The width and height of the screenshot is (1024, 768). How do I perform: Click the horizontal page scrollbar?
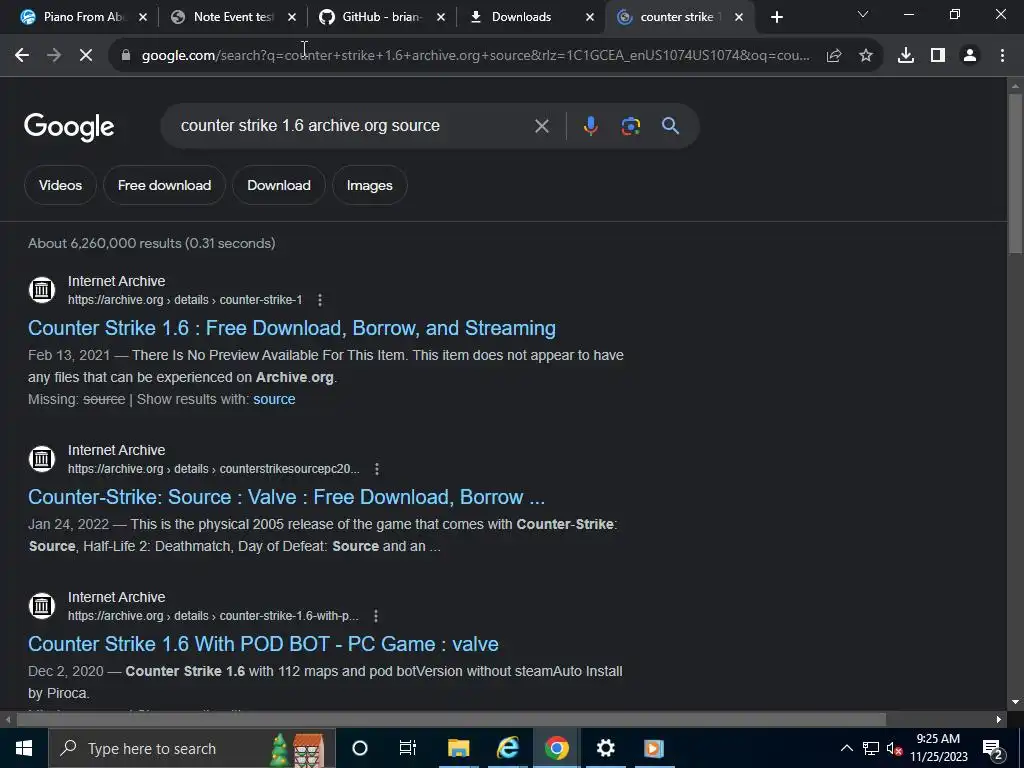(451, 720)
